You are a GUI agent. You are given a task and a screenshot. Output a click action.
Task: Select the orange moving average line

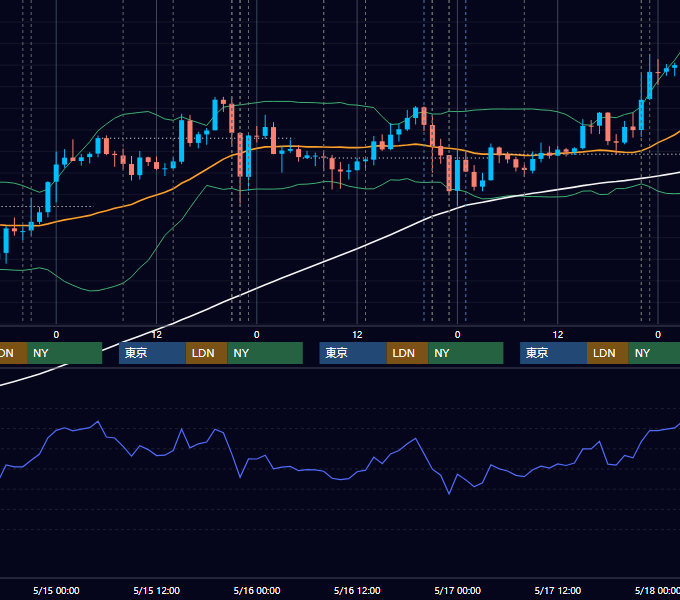[x=338, y=147]
